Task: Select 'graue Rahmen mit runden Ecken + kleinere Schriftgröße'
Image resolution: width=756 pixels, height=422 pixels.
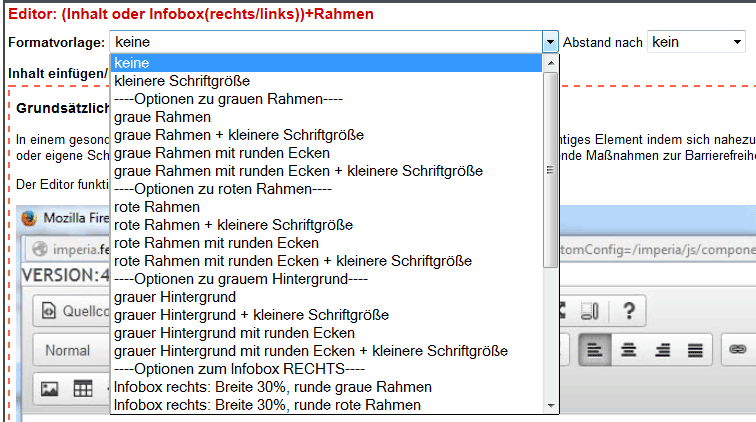Action: [x=326, y=171]
